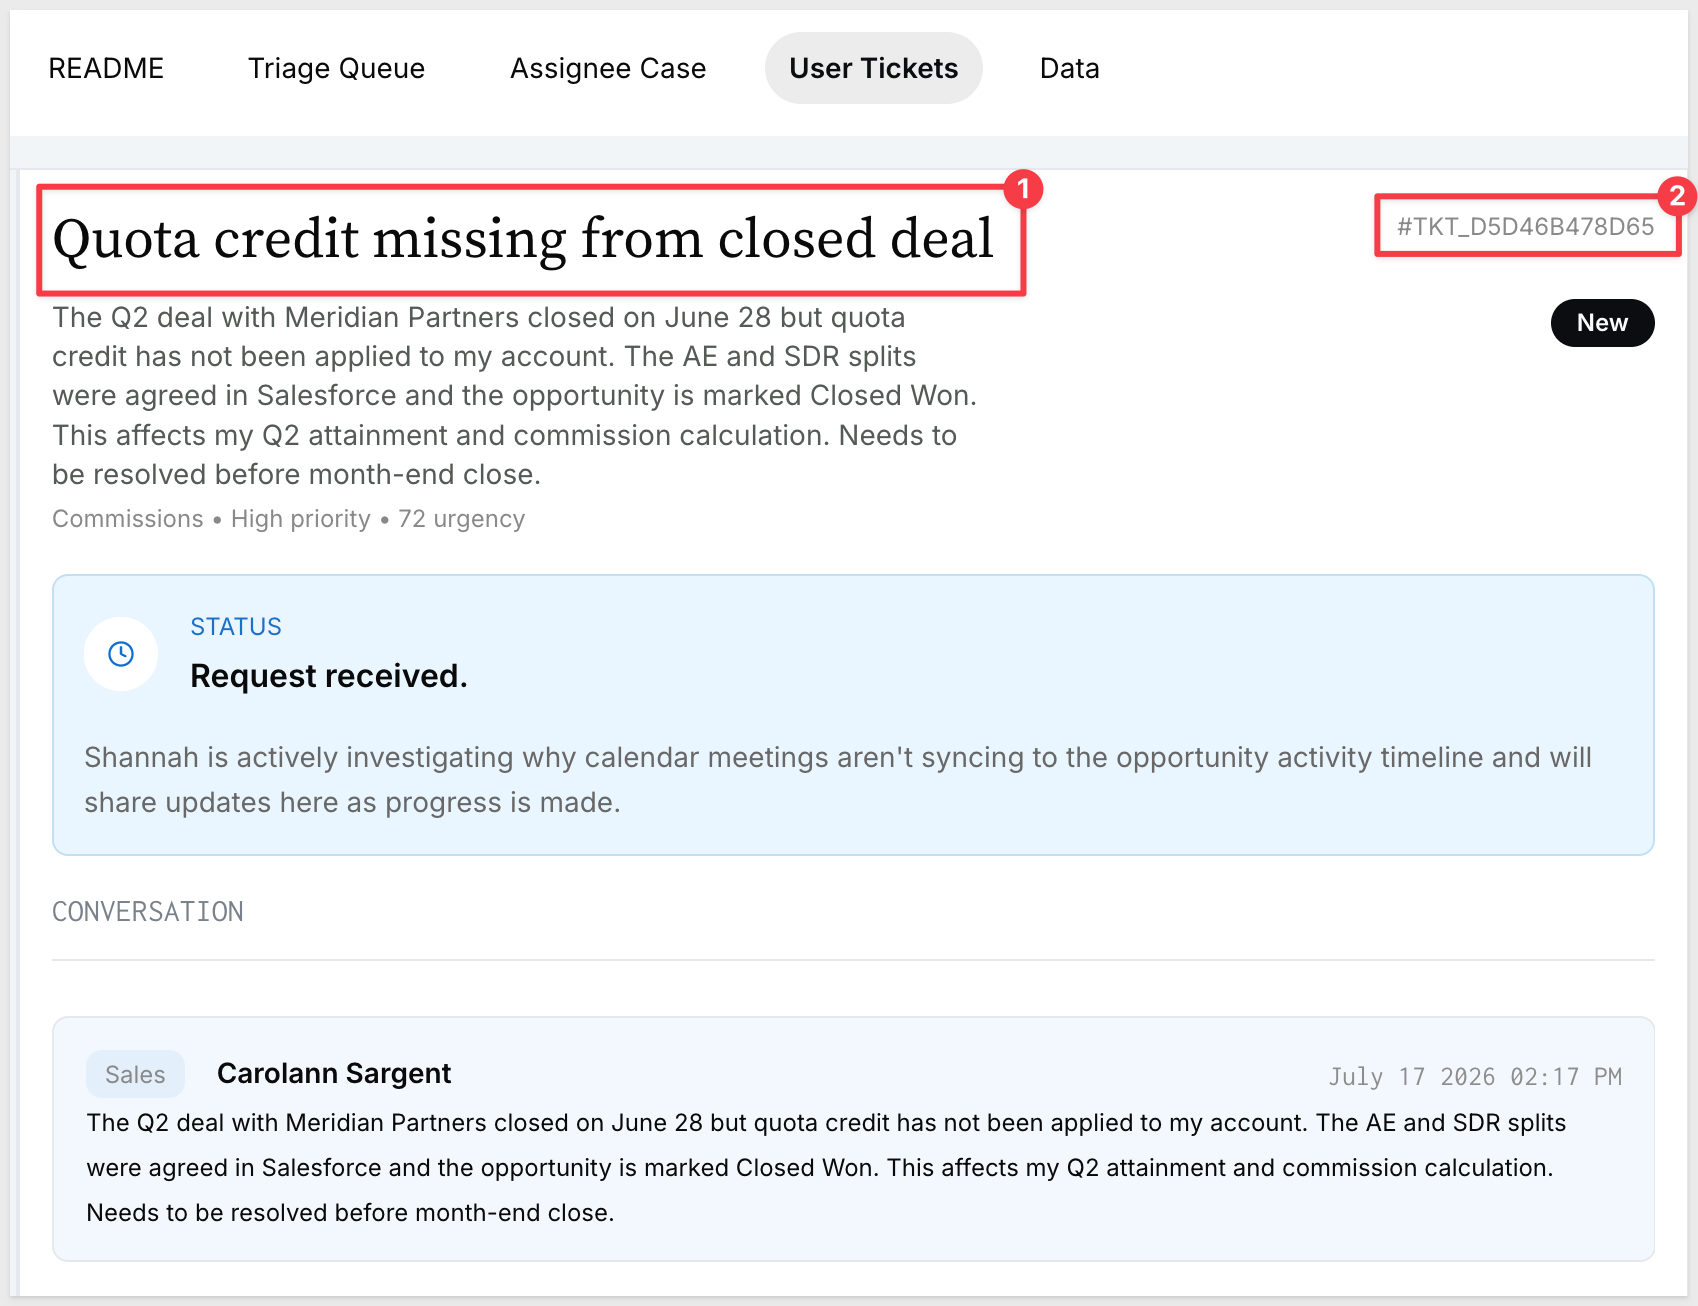Click the clock status icon
Viewport: 1698px width, 1306px height.
121,654
